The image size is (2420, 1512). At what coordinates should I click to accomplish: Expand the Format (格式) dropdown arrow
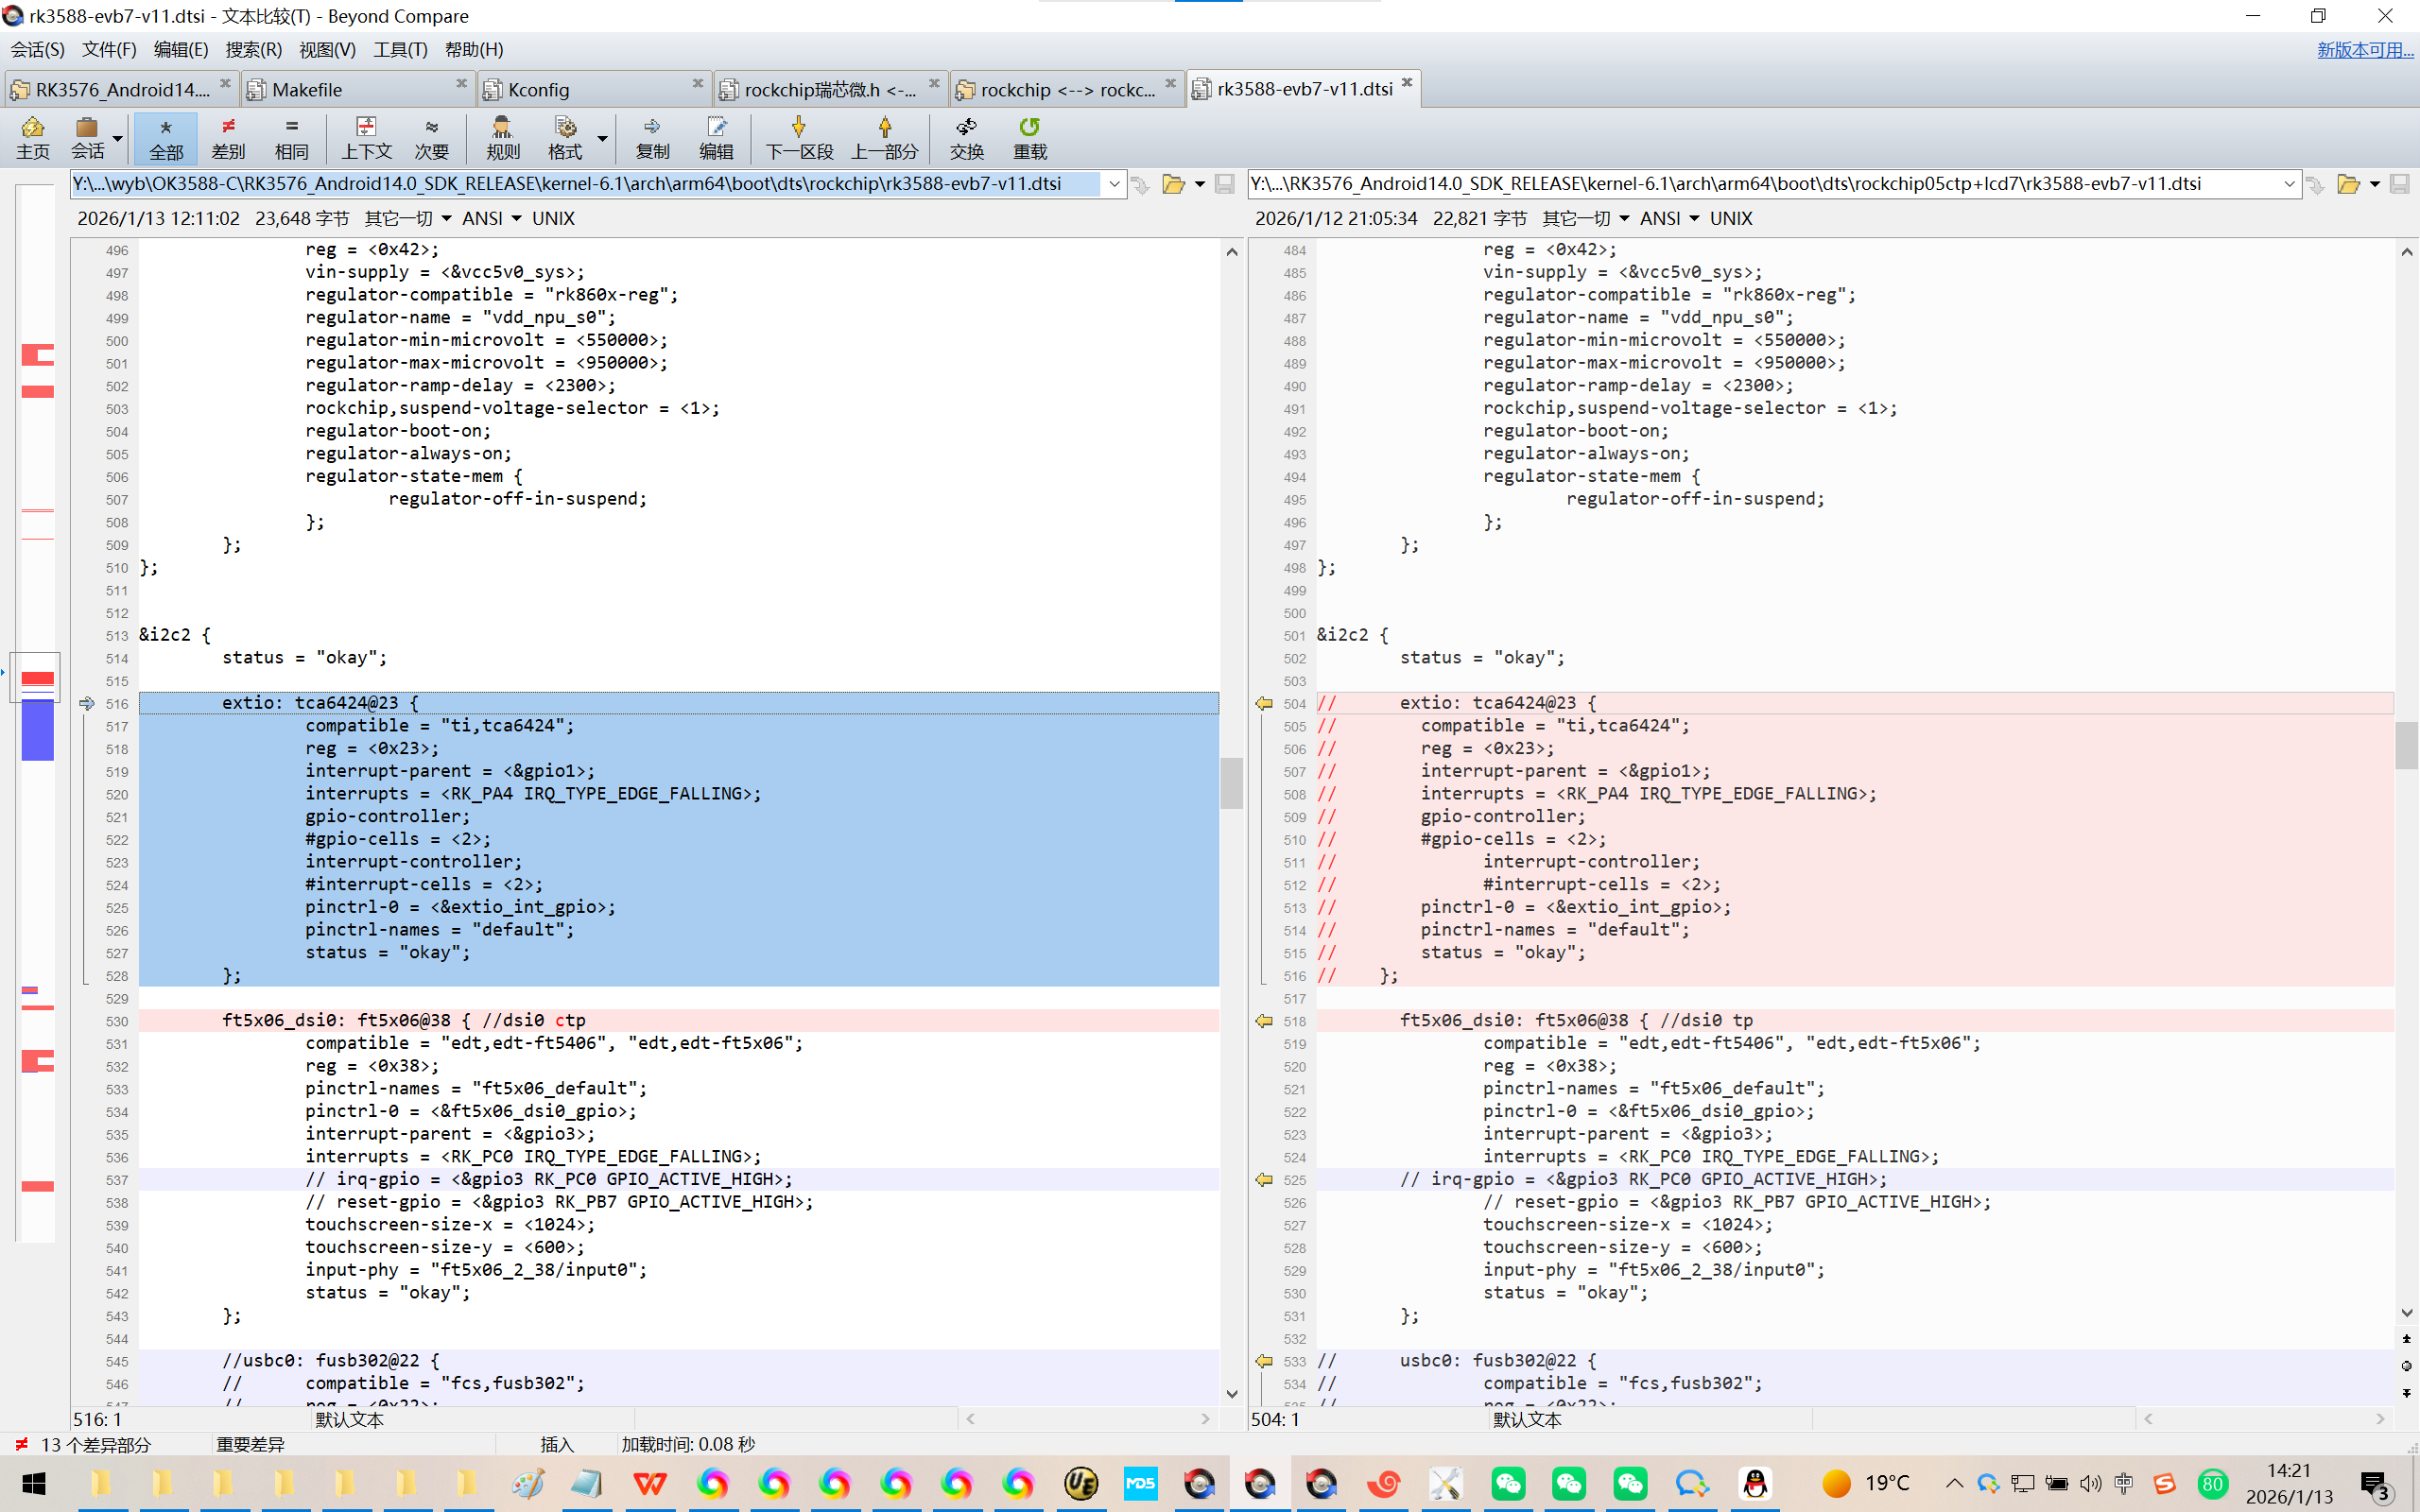tap(603, 138)
